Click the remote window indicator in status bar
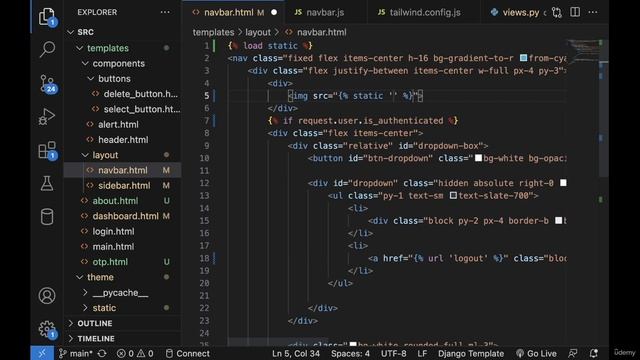Image resolution: width=640 pixels, height=360 pixels. click(x=42, y=353)
